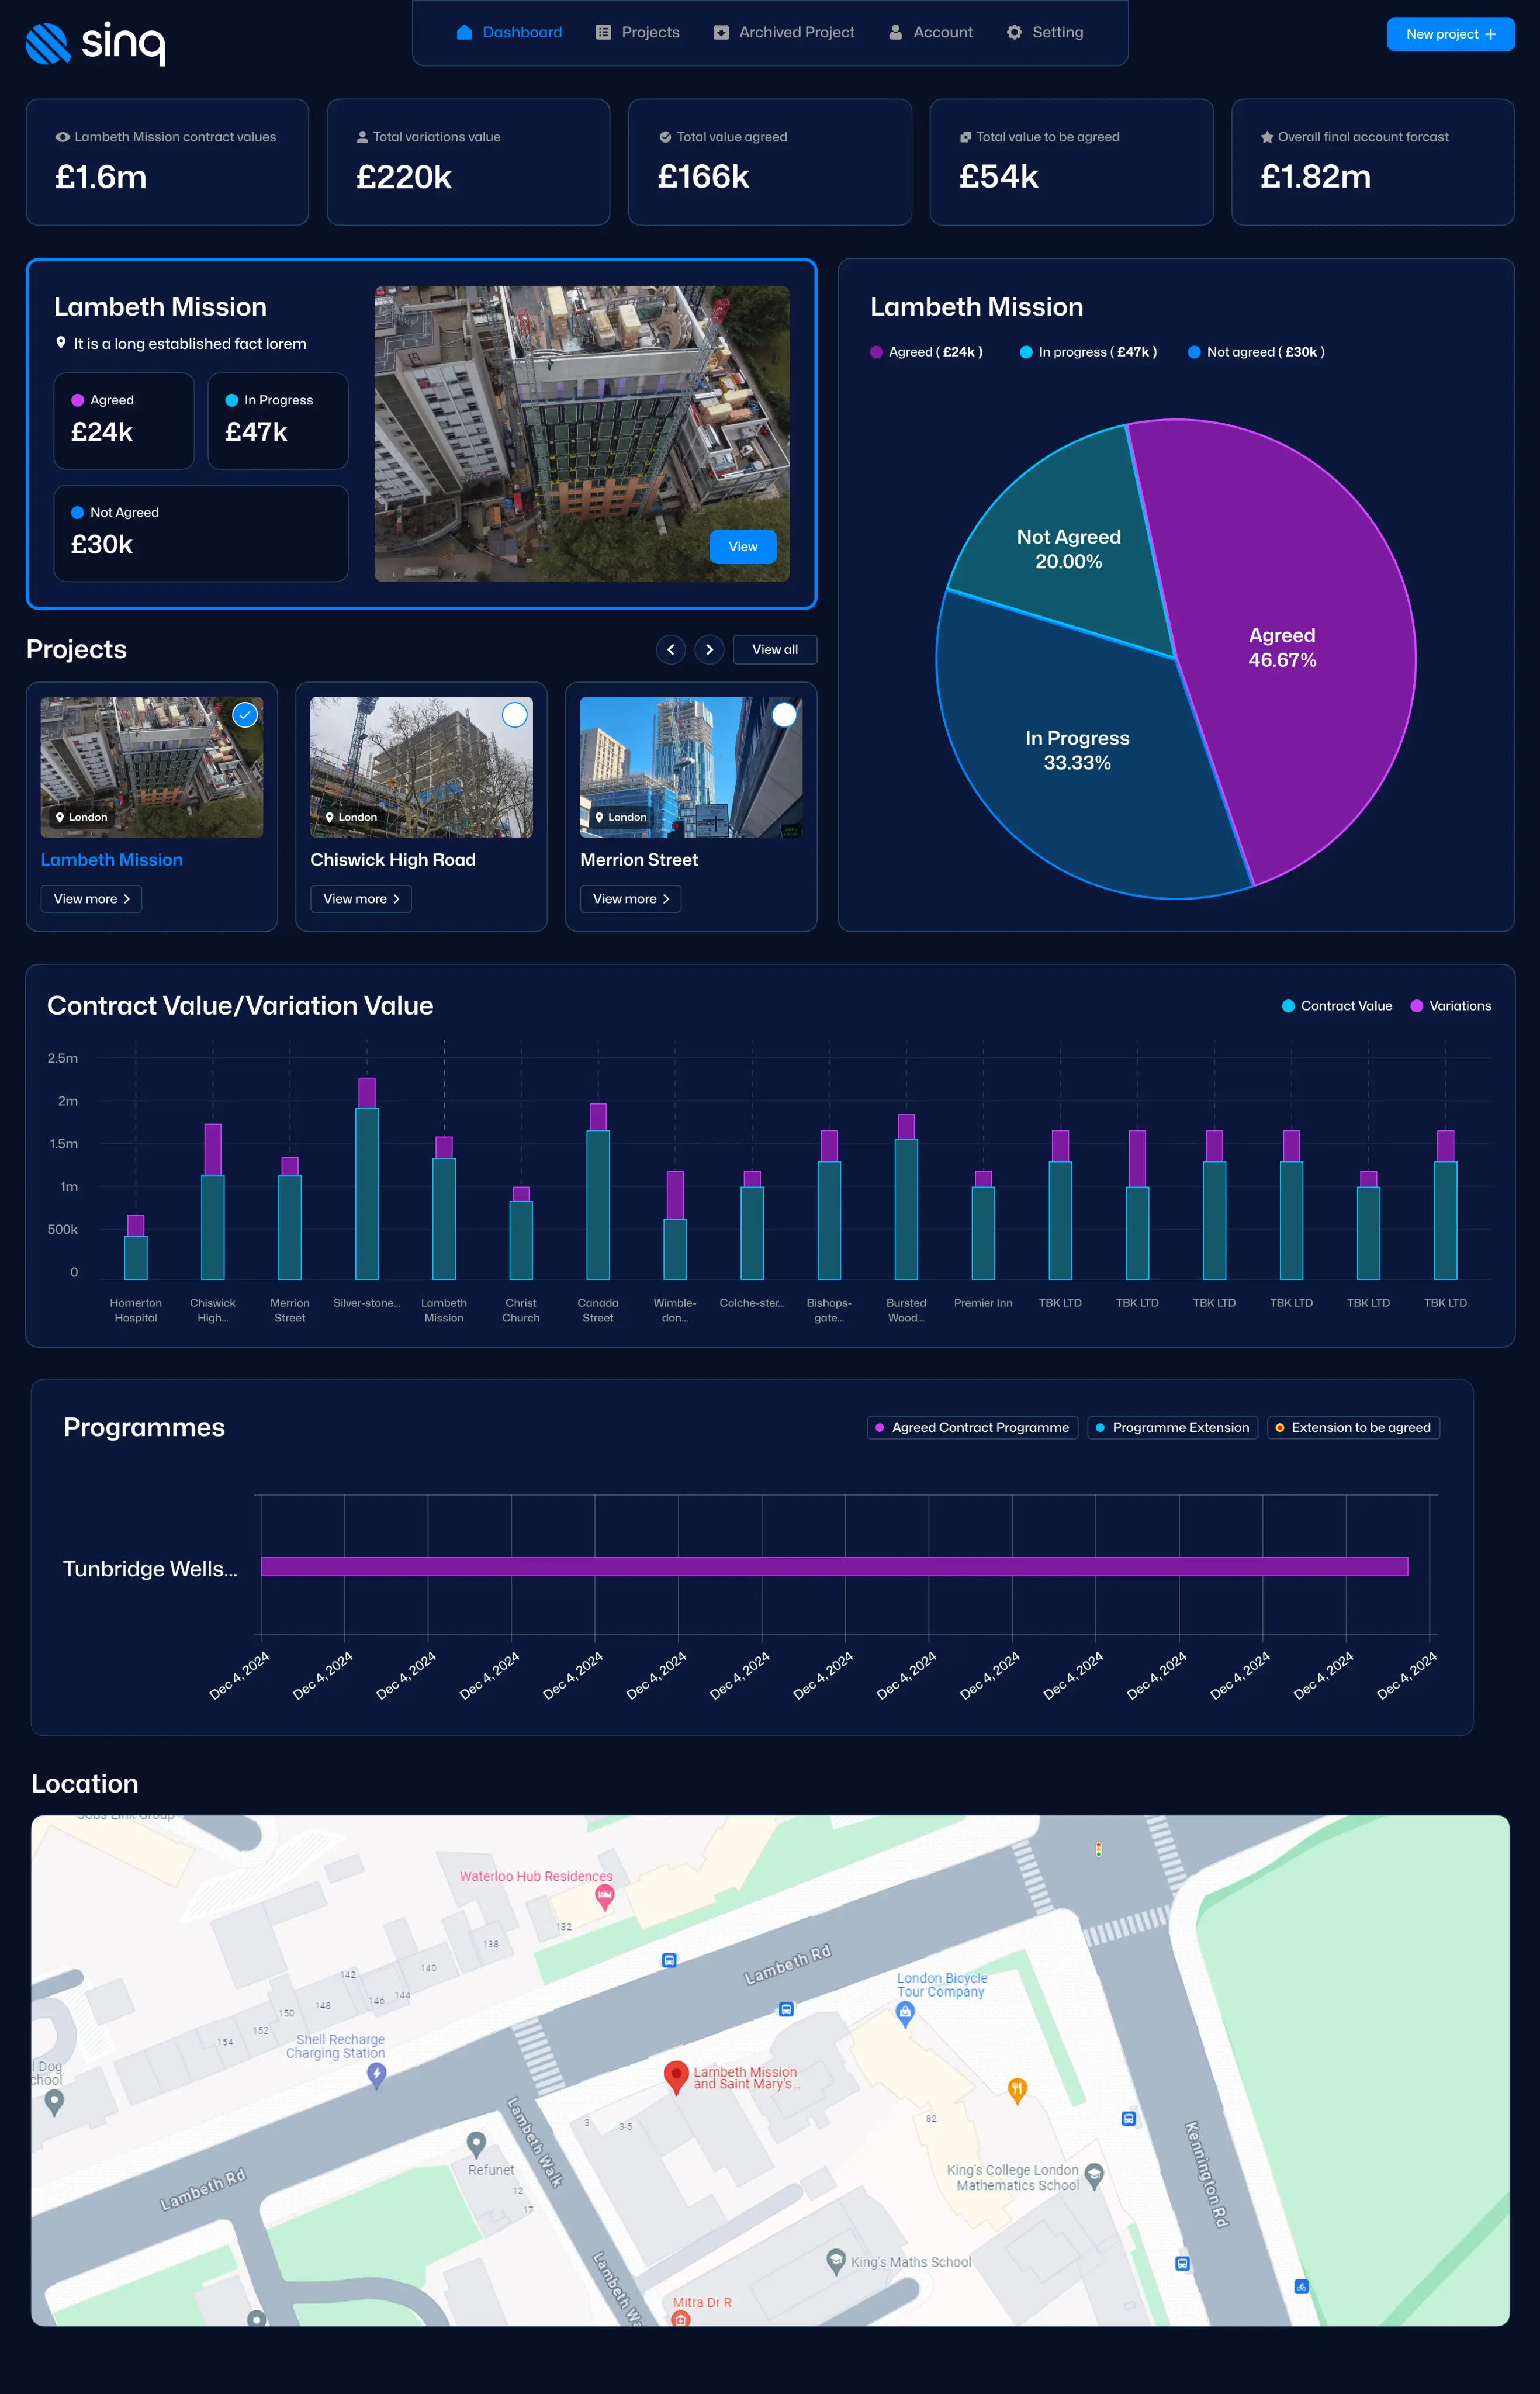Click the London pin tag on Chiswick thumbnail
This screenshot has width=1540, height=2394.
coord(351,817)
